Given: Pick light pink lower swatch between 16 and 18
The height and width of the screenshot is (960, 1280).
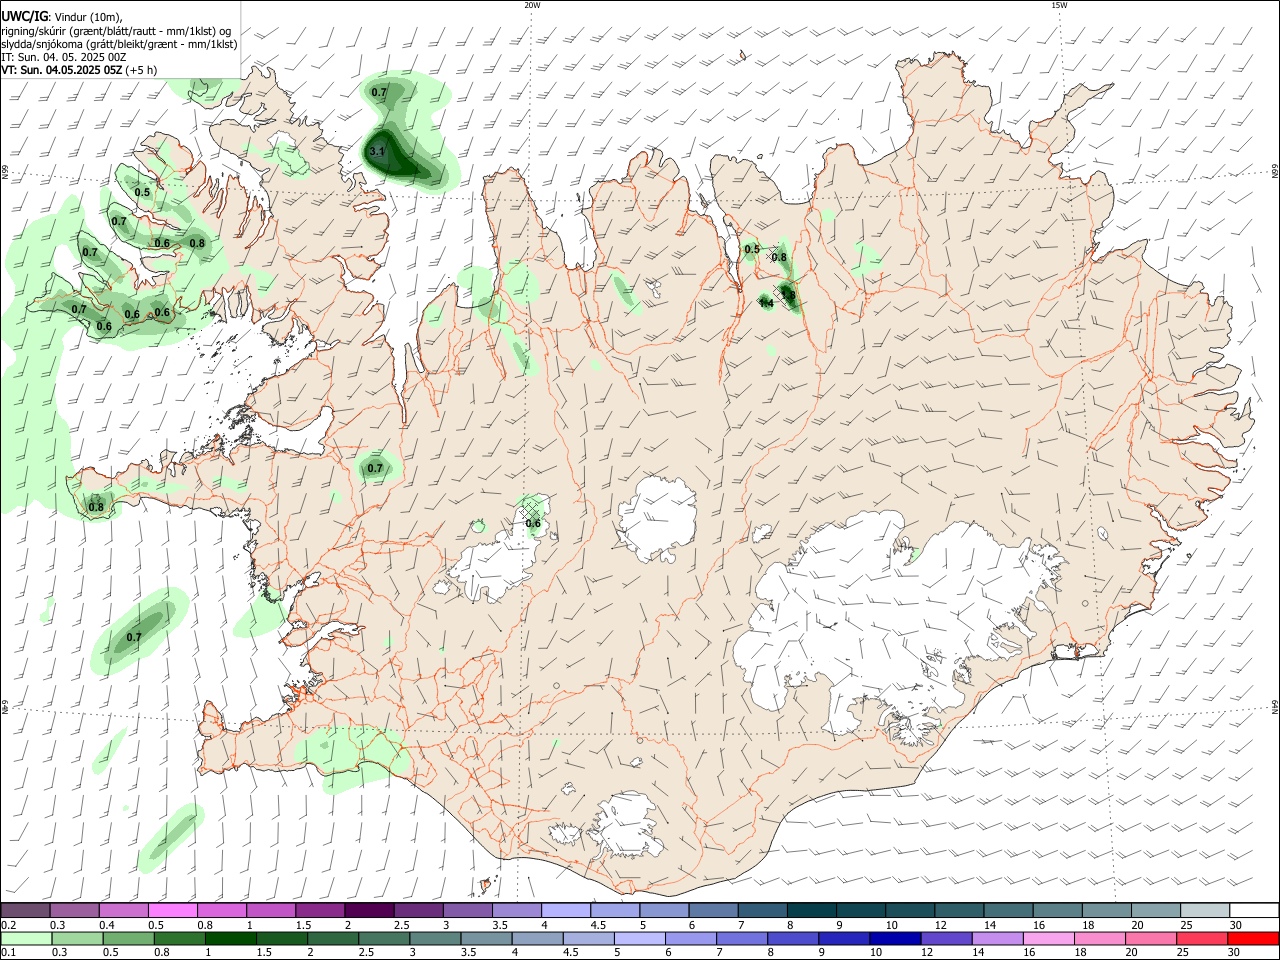Looking at the screenshot, I should 1047,938.
